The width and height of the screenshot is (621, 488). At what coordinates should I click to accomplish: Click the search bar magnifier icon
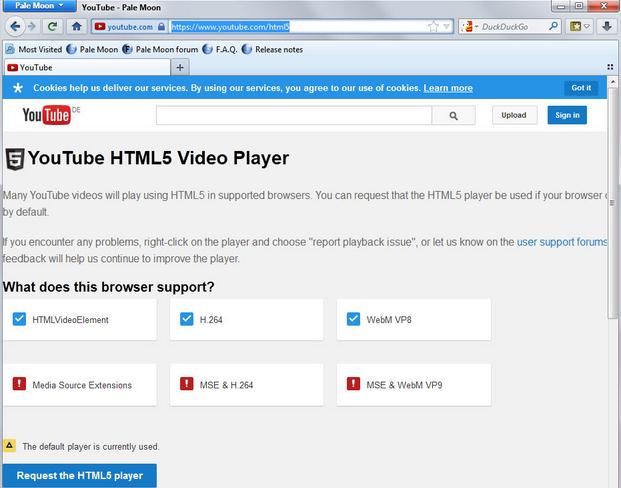click(x=553, y=26)
